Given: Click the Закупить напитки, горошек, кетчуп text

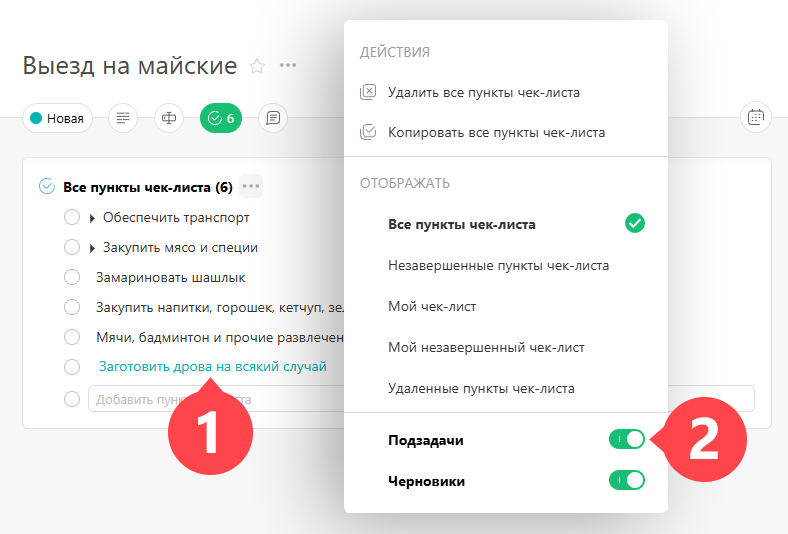Looking at the screenshot, I should pos(220,307).
